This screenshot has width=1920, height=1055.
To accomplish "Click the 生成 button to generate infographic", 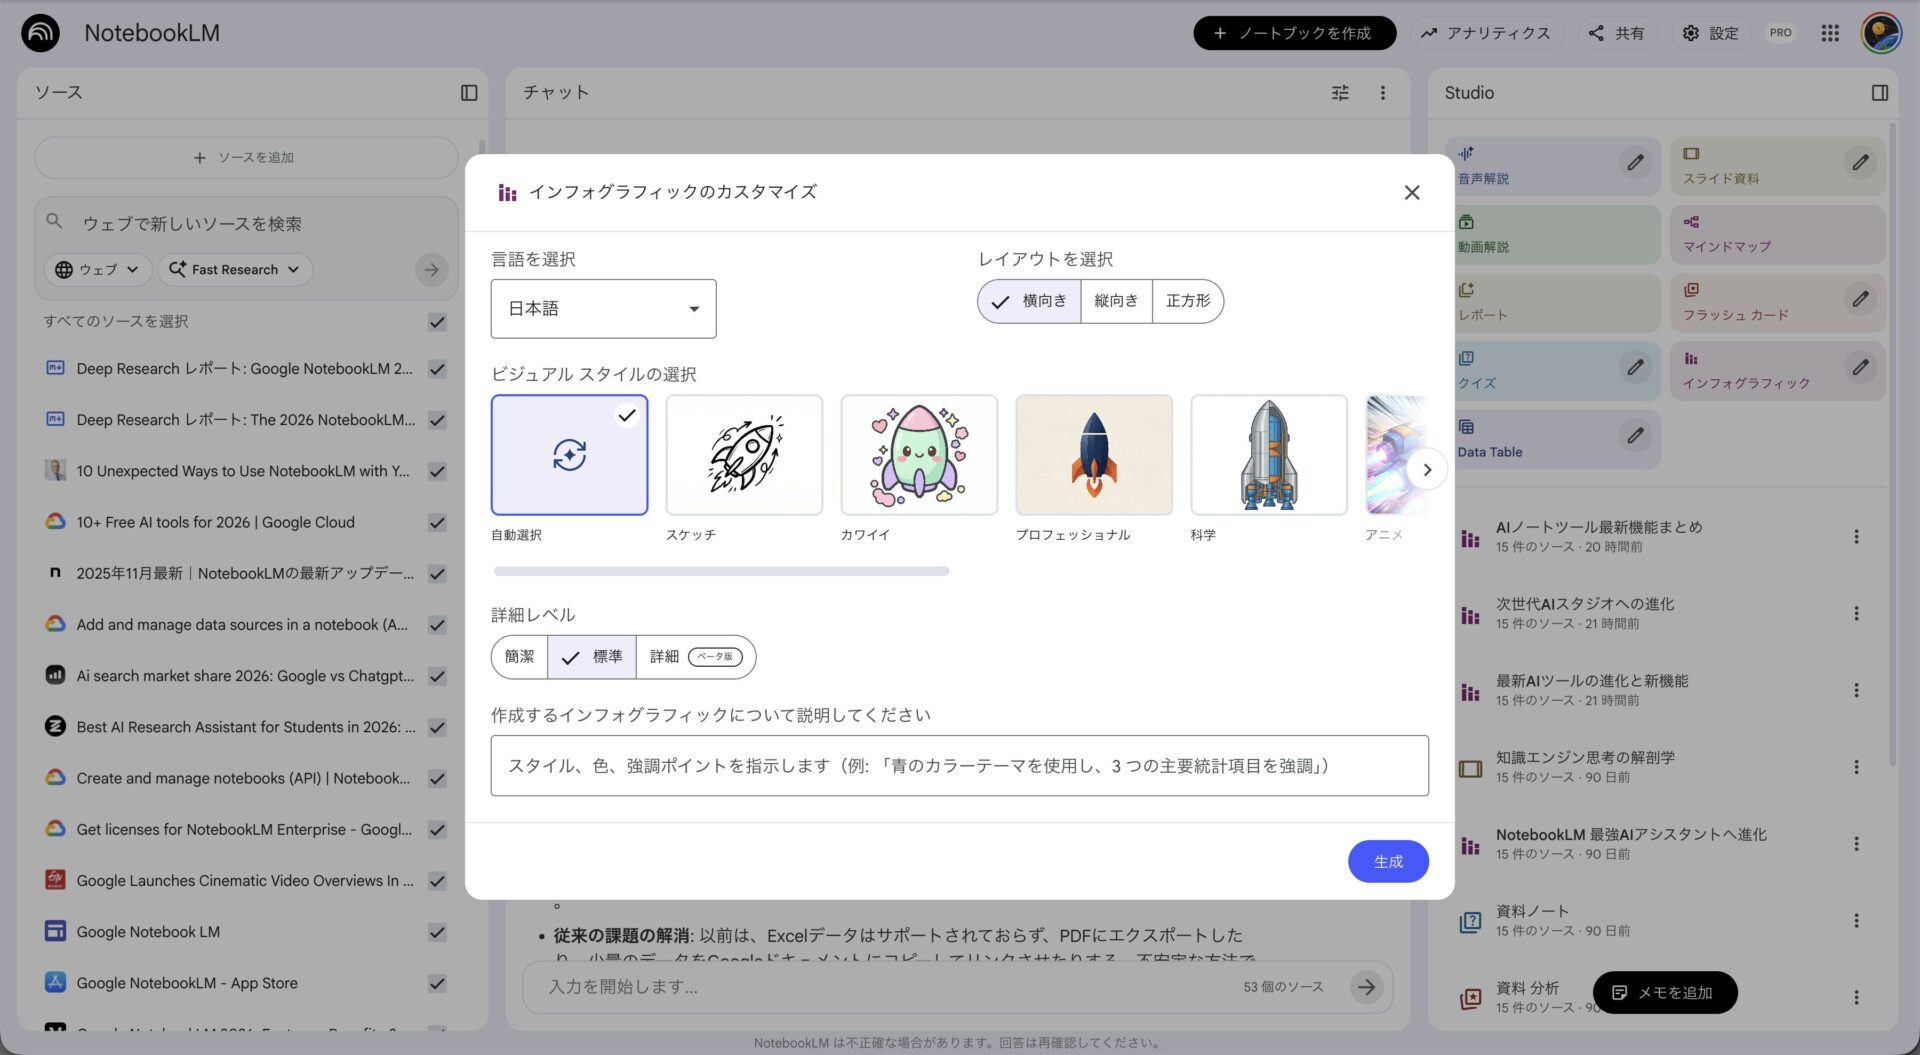I will [1388, 861].
